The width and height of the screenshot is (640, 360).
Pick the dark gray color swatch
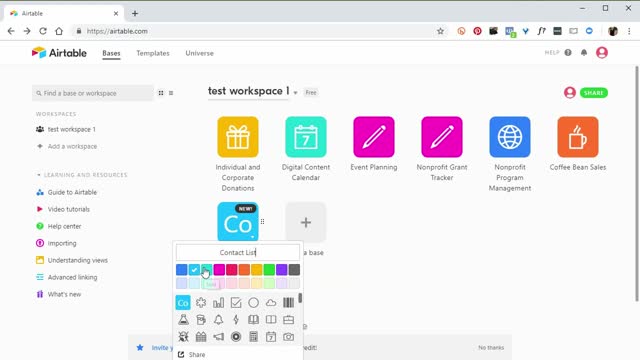pyautogui.click(x=294, y=269)
